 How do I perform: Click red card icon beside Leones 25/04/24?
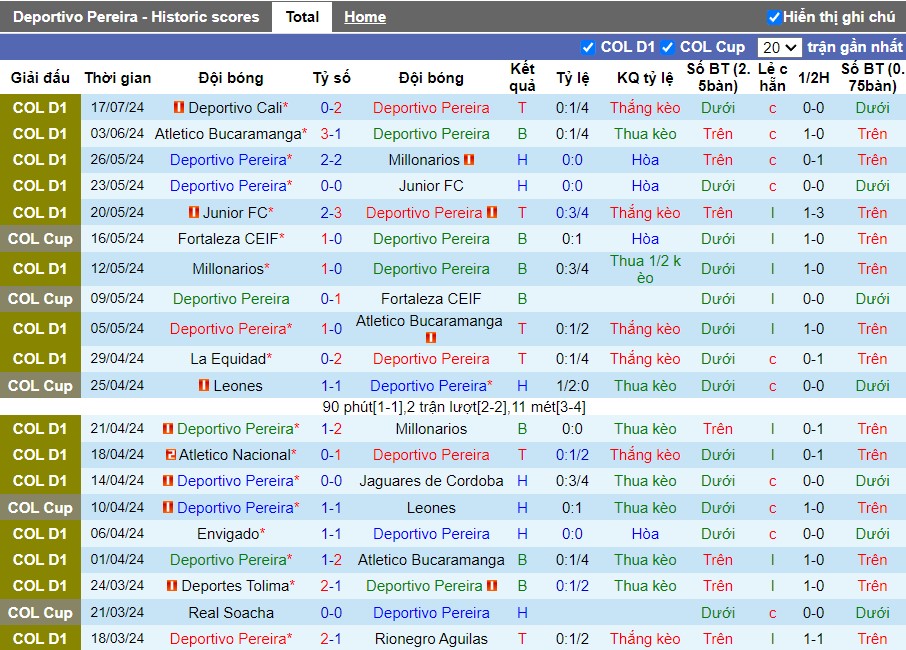point(204,385)
